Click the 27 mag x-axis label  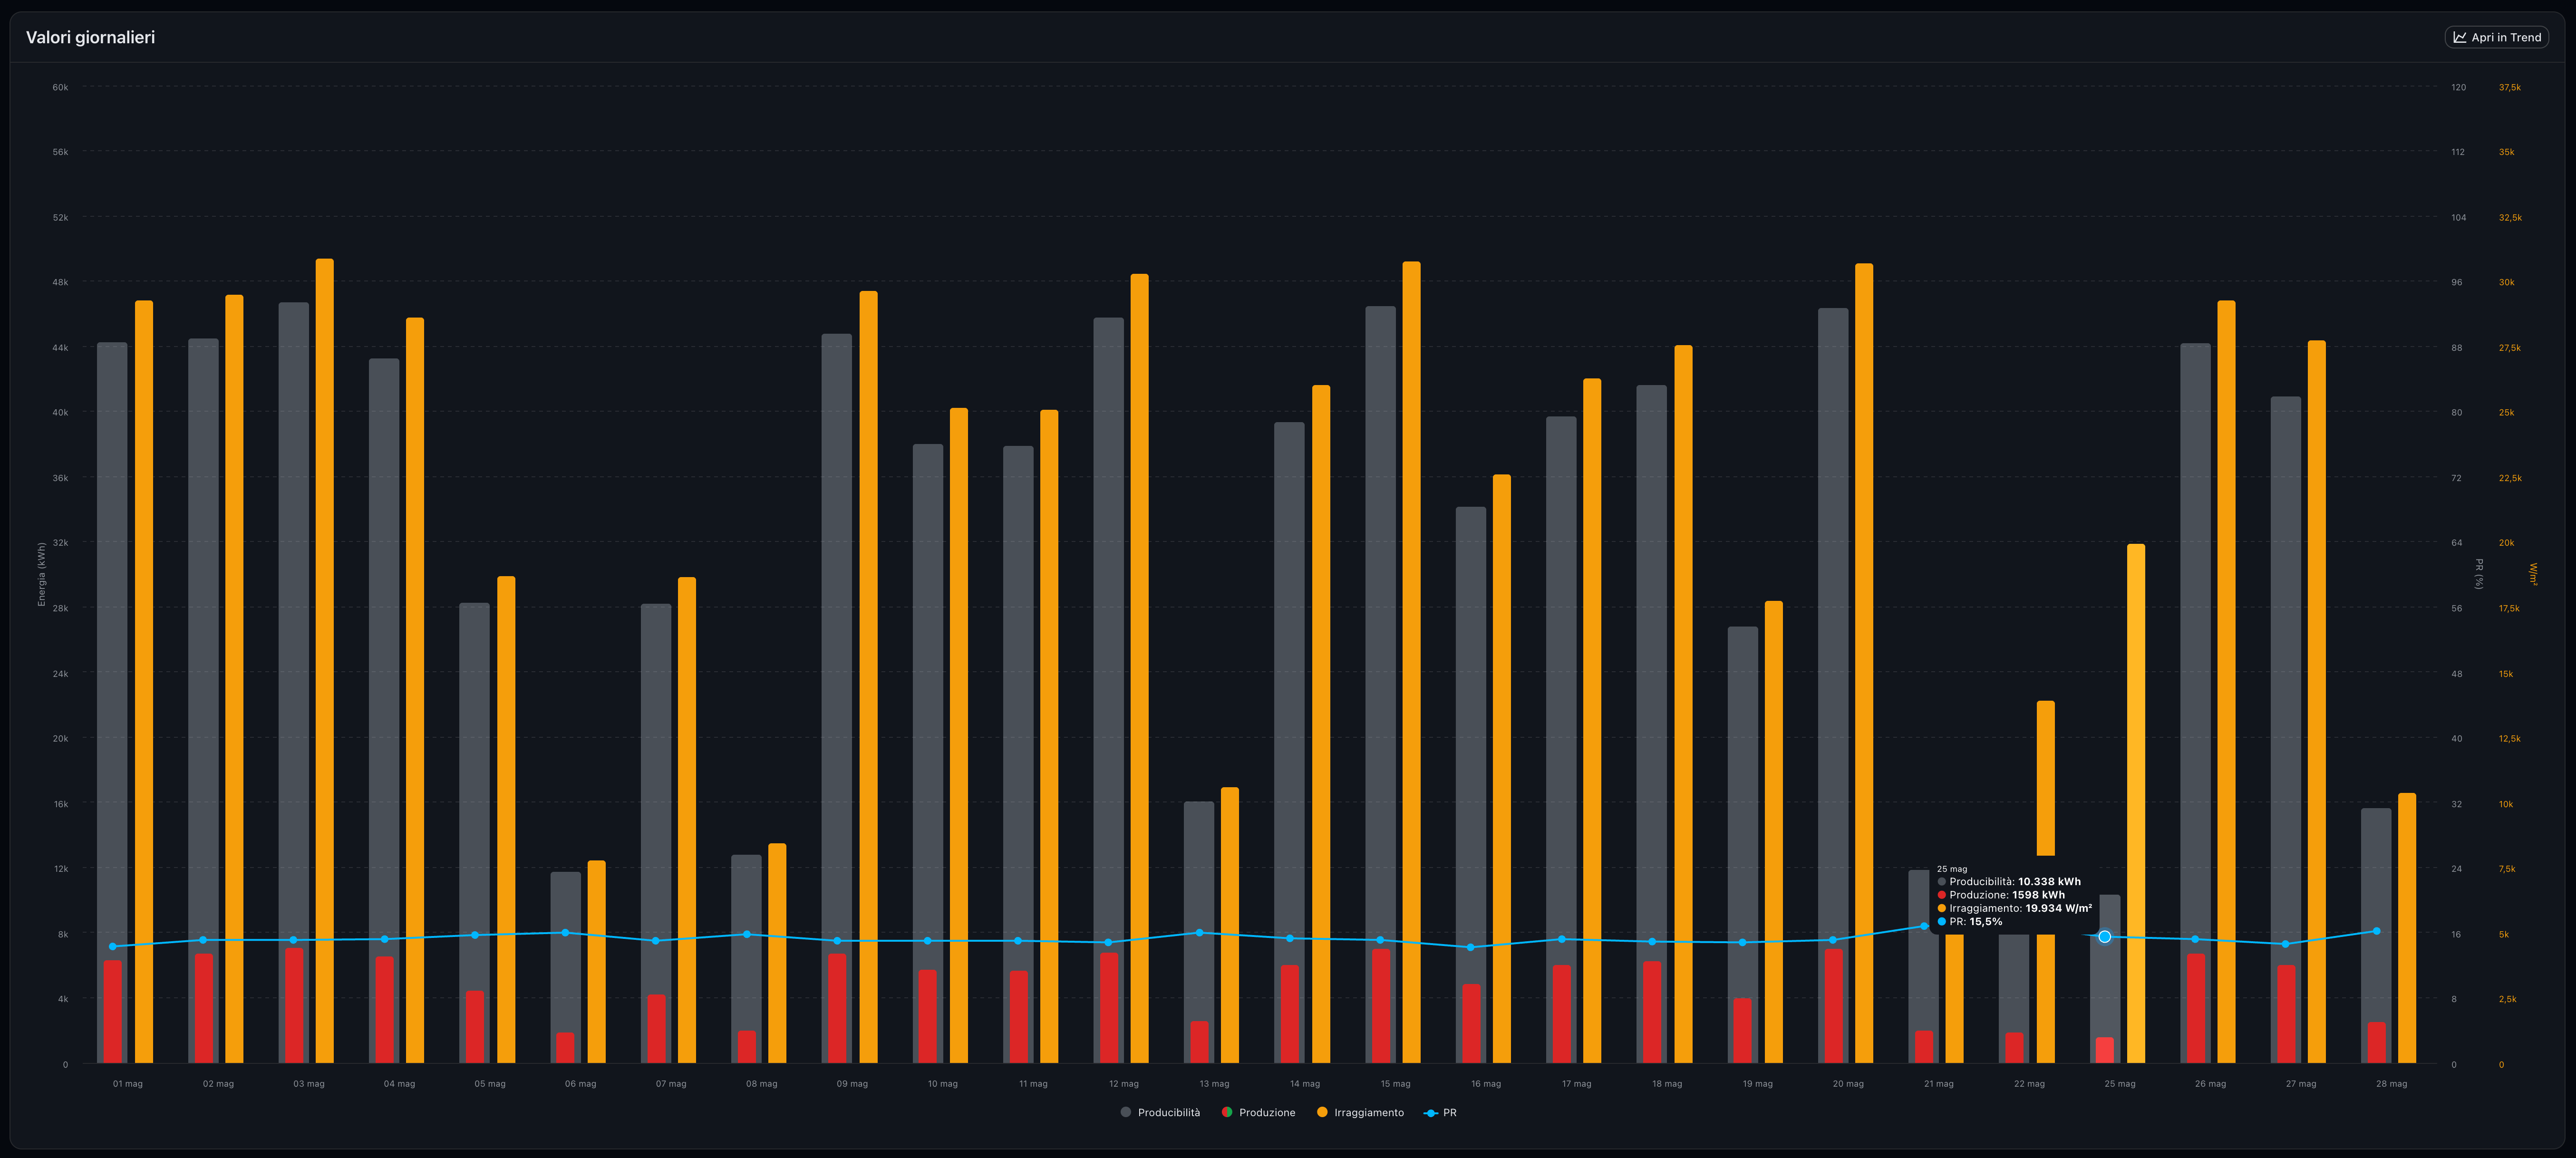[x=2301, y=1083]
